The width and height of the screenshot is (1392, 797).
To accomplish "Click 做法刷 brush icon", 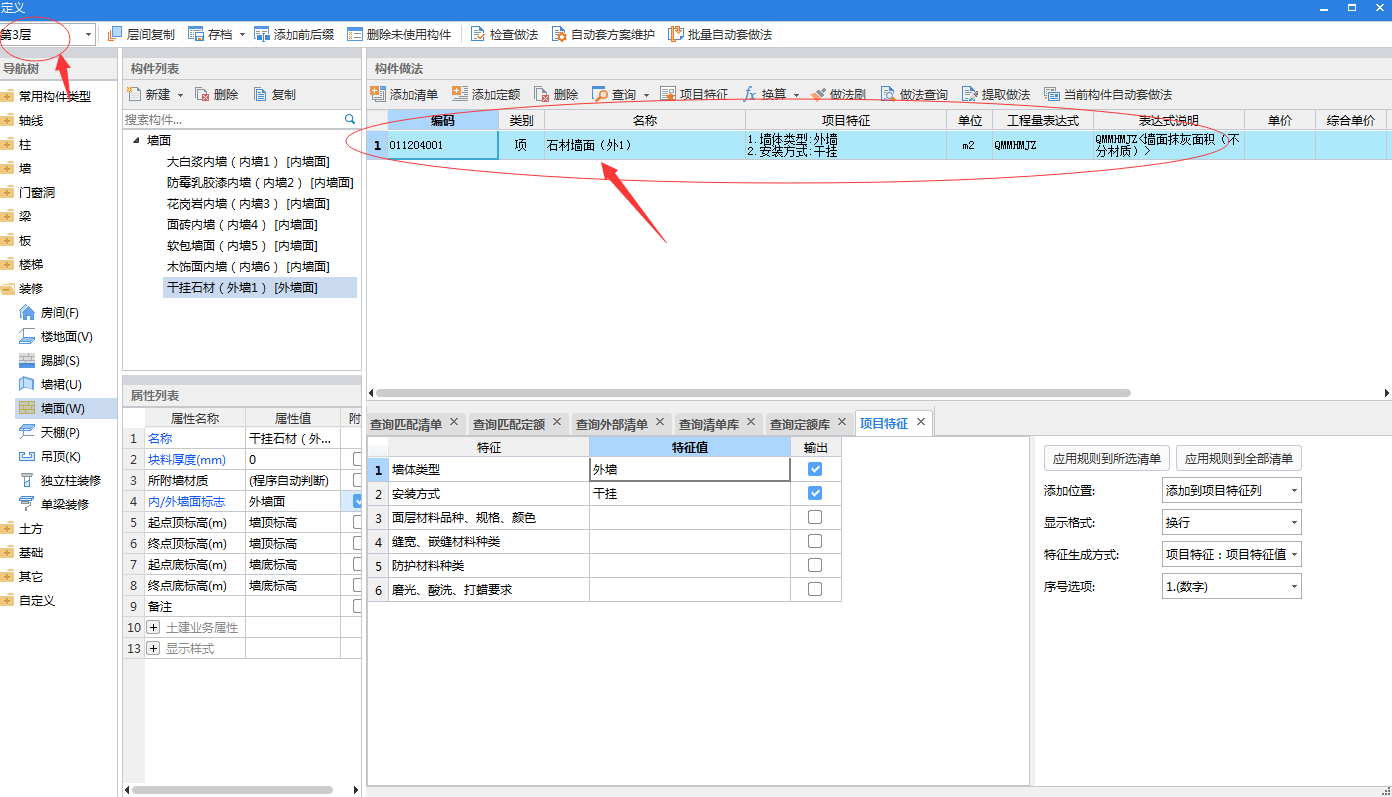I will (818, 94).
